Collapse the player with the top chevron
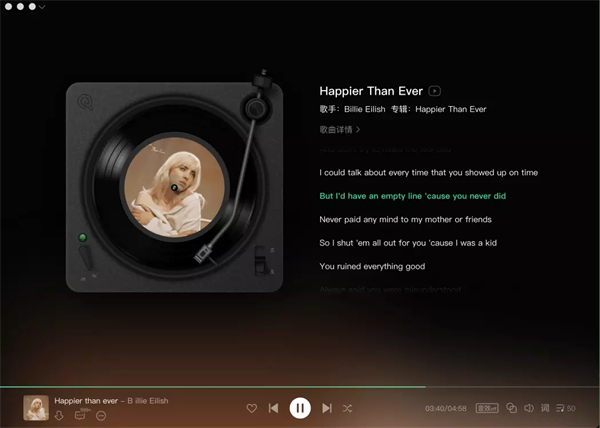600x428 pixels. [x=42, y=7]
